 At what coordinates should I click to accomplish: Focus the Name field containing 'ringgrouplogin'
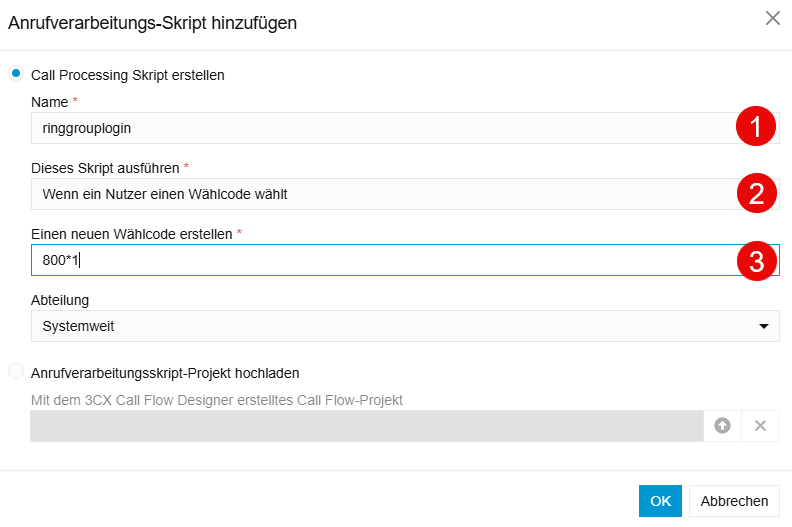380,128
